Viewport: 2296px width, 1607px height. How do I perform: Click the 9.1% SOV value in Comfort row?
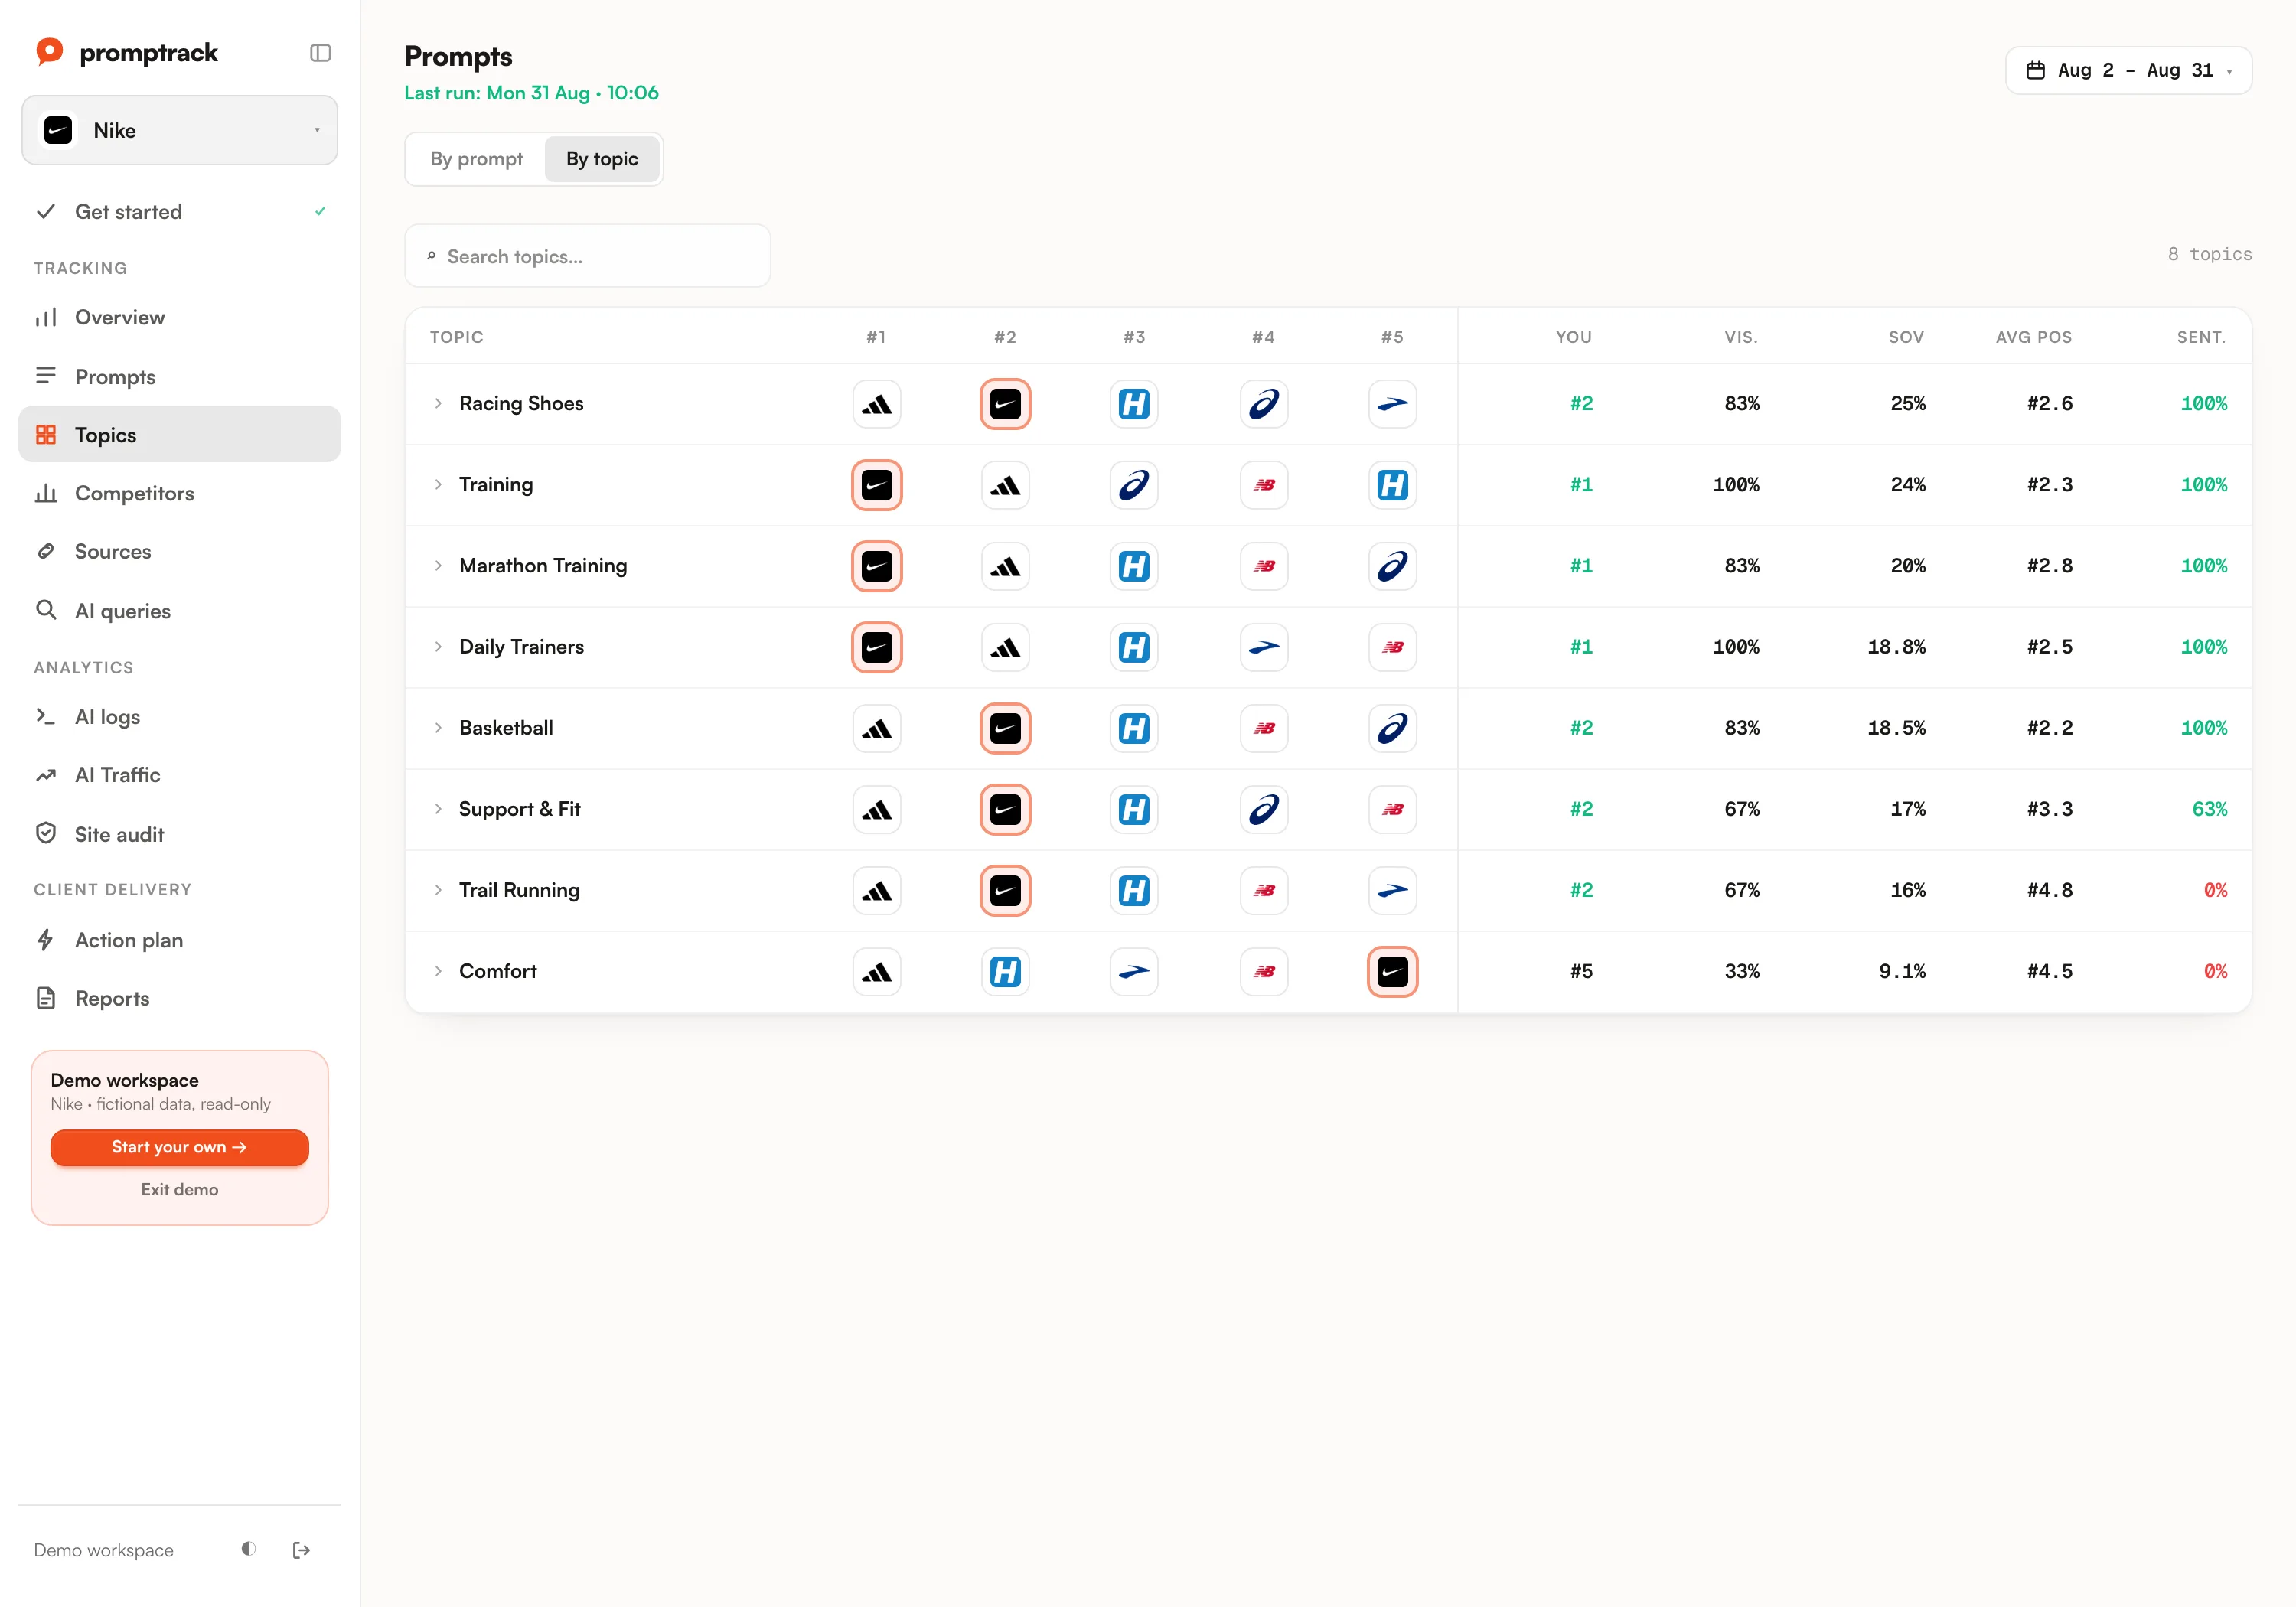pos(1901,971)
